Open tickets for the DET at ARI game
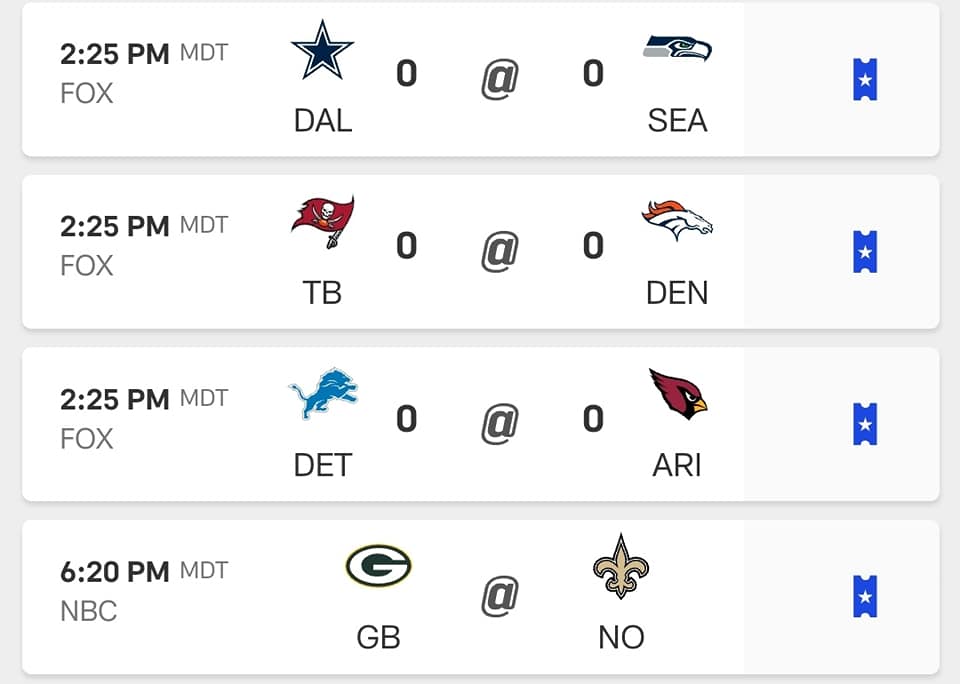 [865, 424]
